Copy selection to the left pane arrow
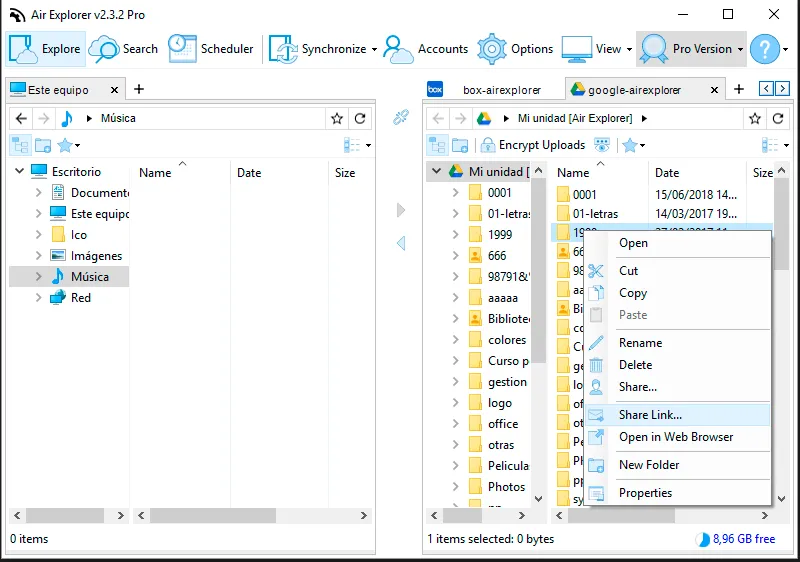This screenshot has width=800, height=562. (x=401, y=243)
